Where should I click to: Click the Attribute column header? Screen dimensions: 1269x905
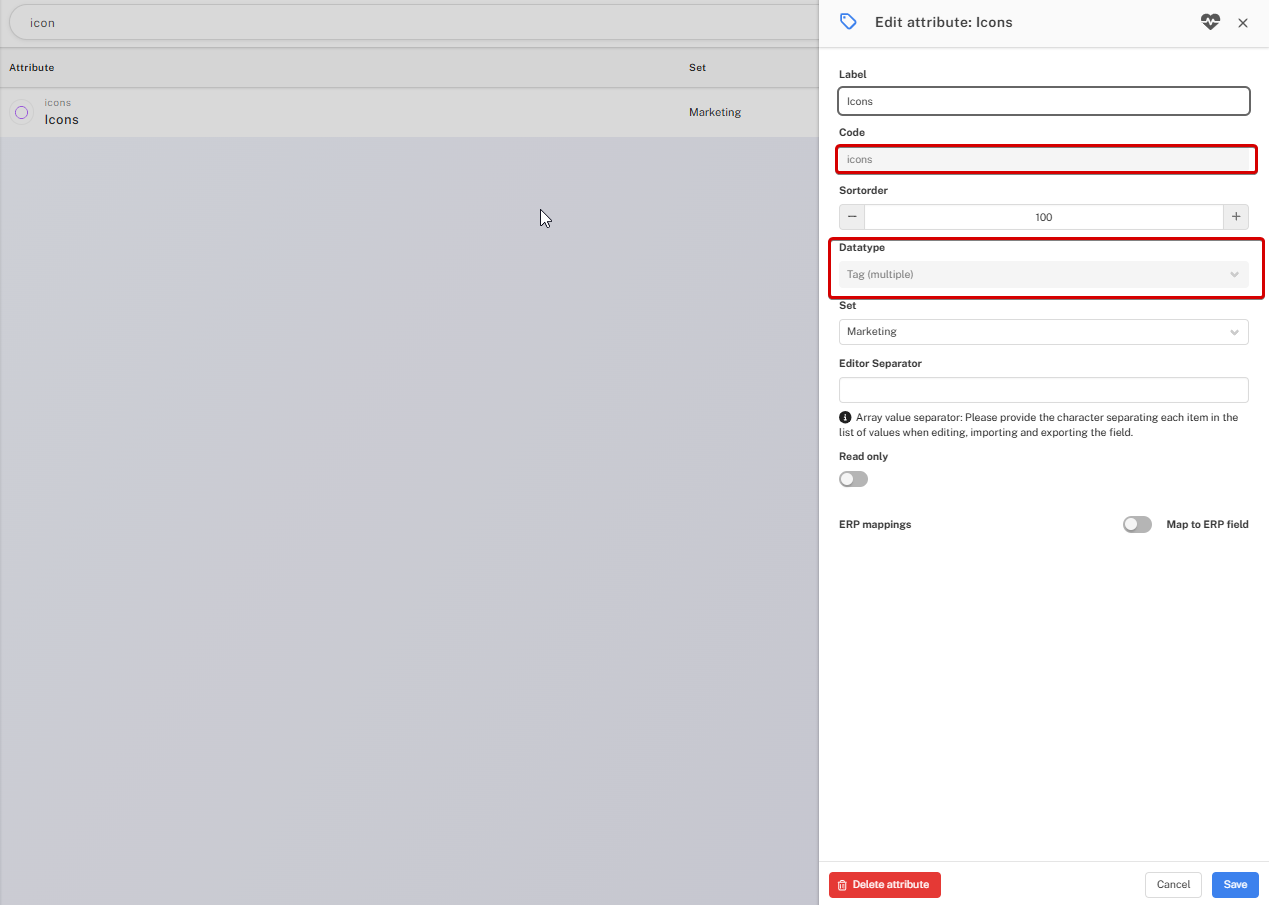(x=32, y=68)
